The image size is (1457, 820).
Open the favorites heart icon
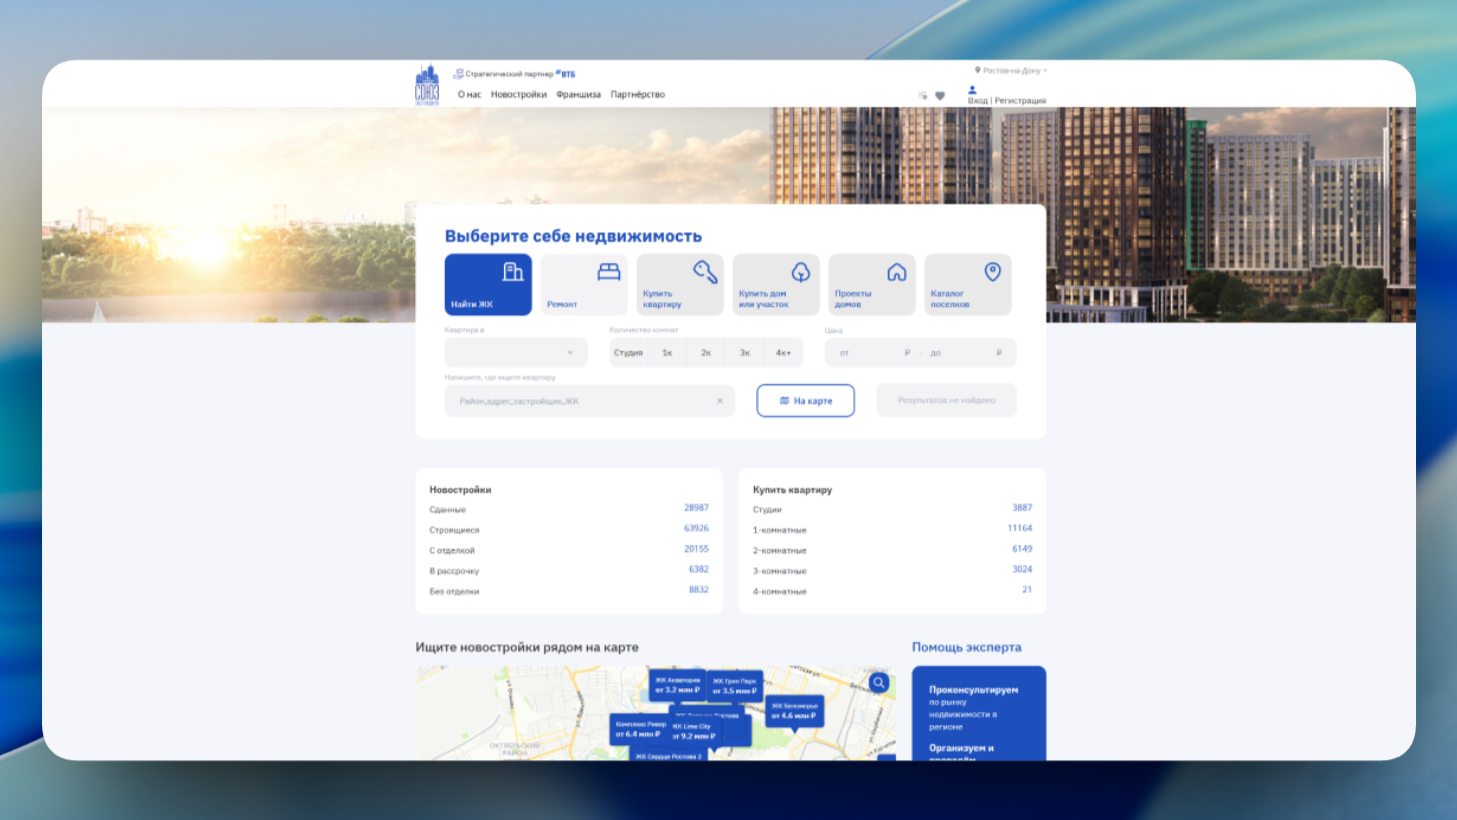tap(940, 96)
